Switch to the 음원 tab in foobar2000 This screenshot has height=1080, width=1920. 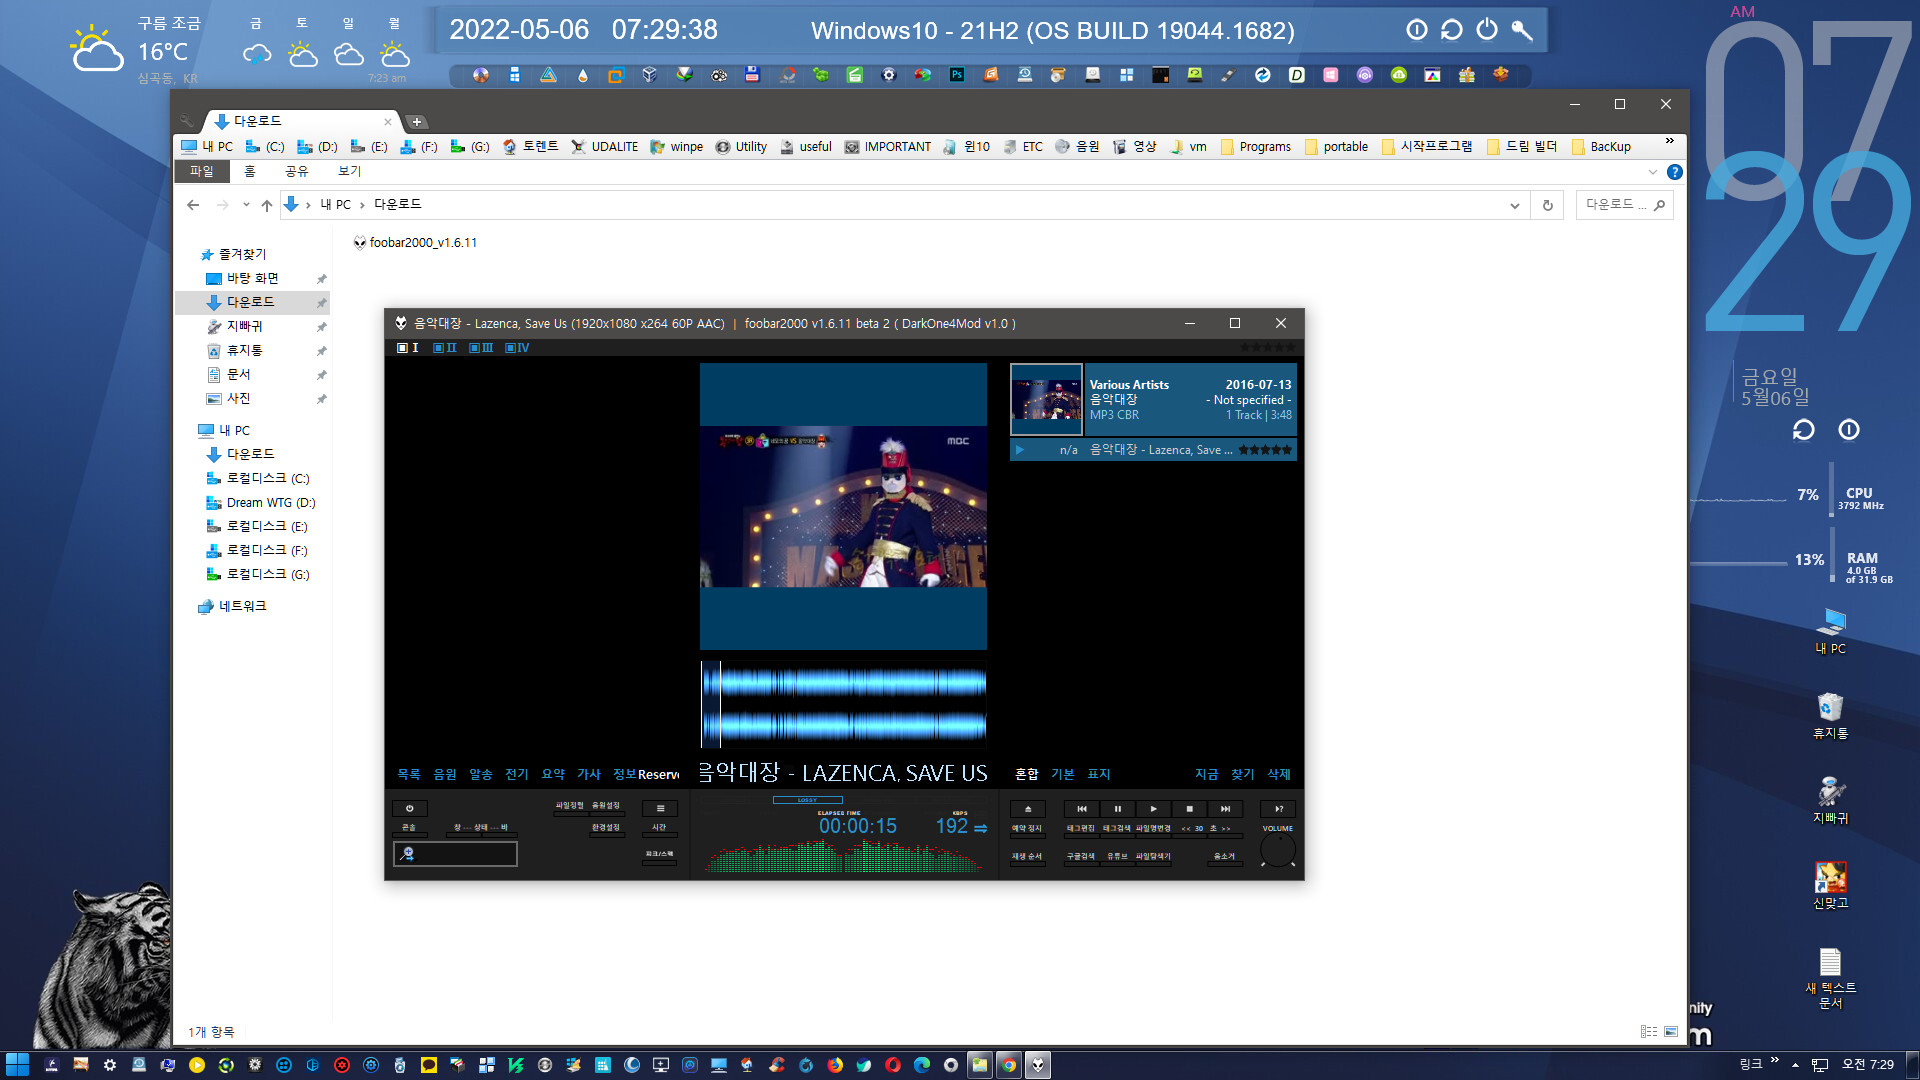tap(445, 774)
